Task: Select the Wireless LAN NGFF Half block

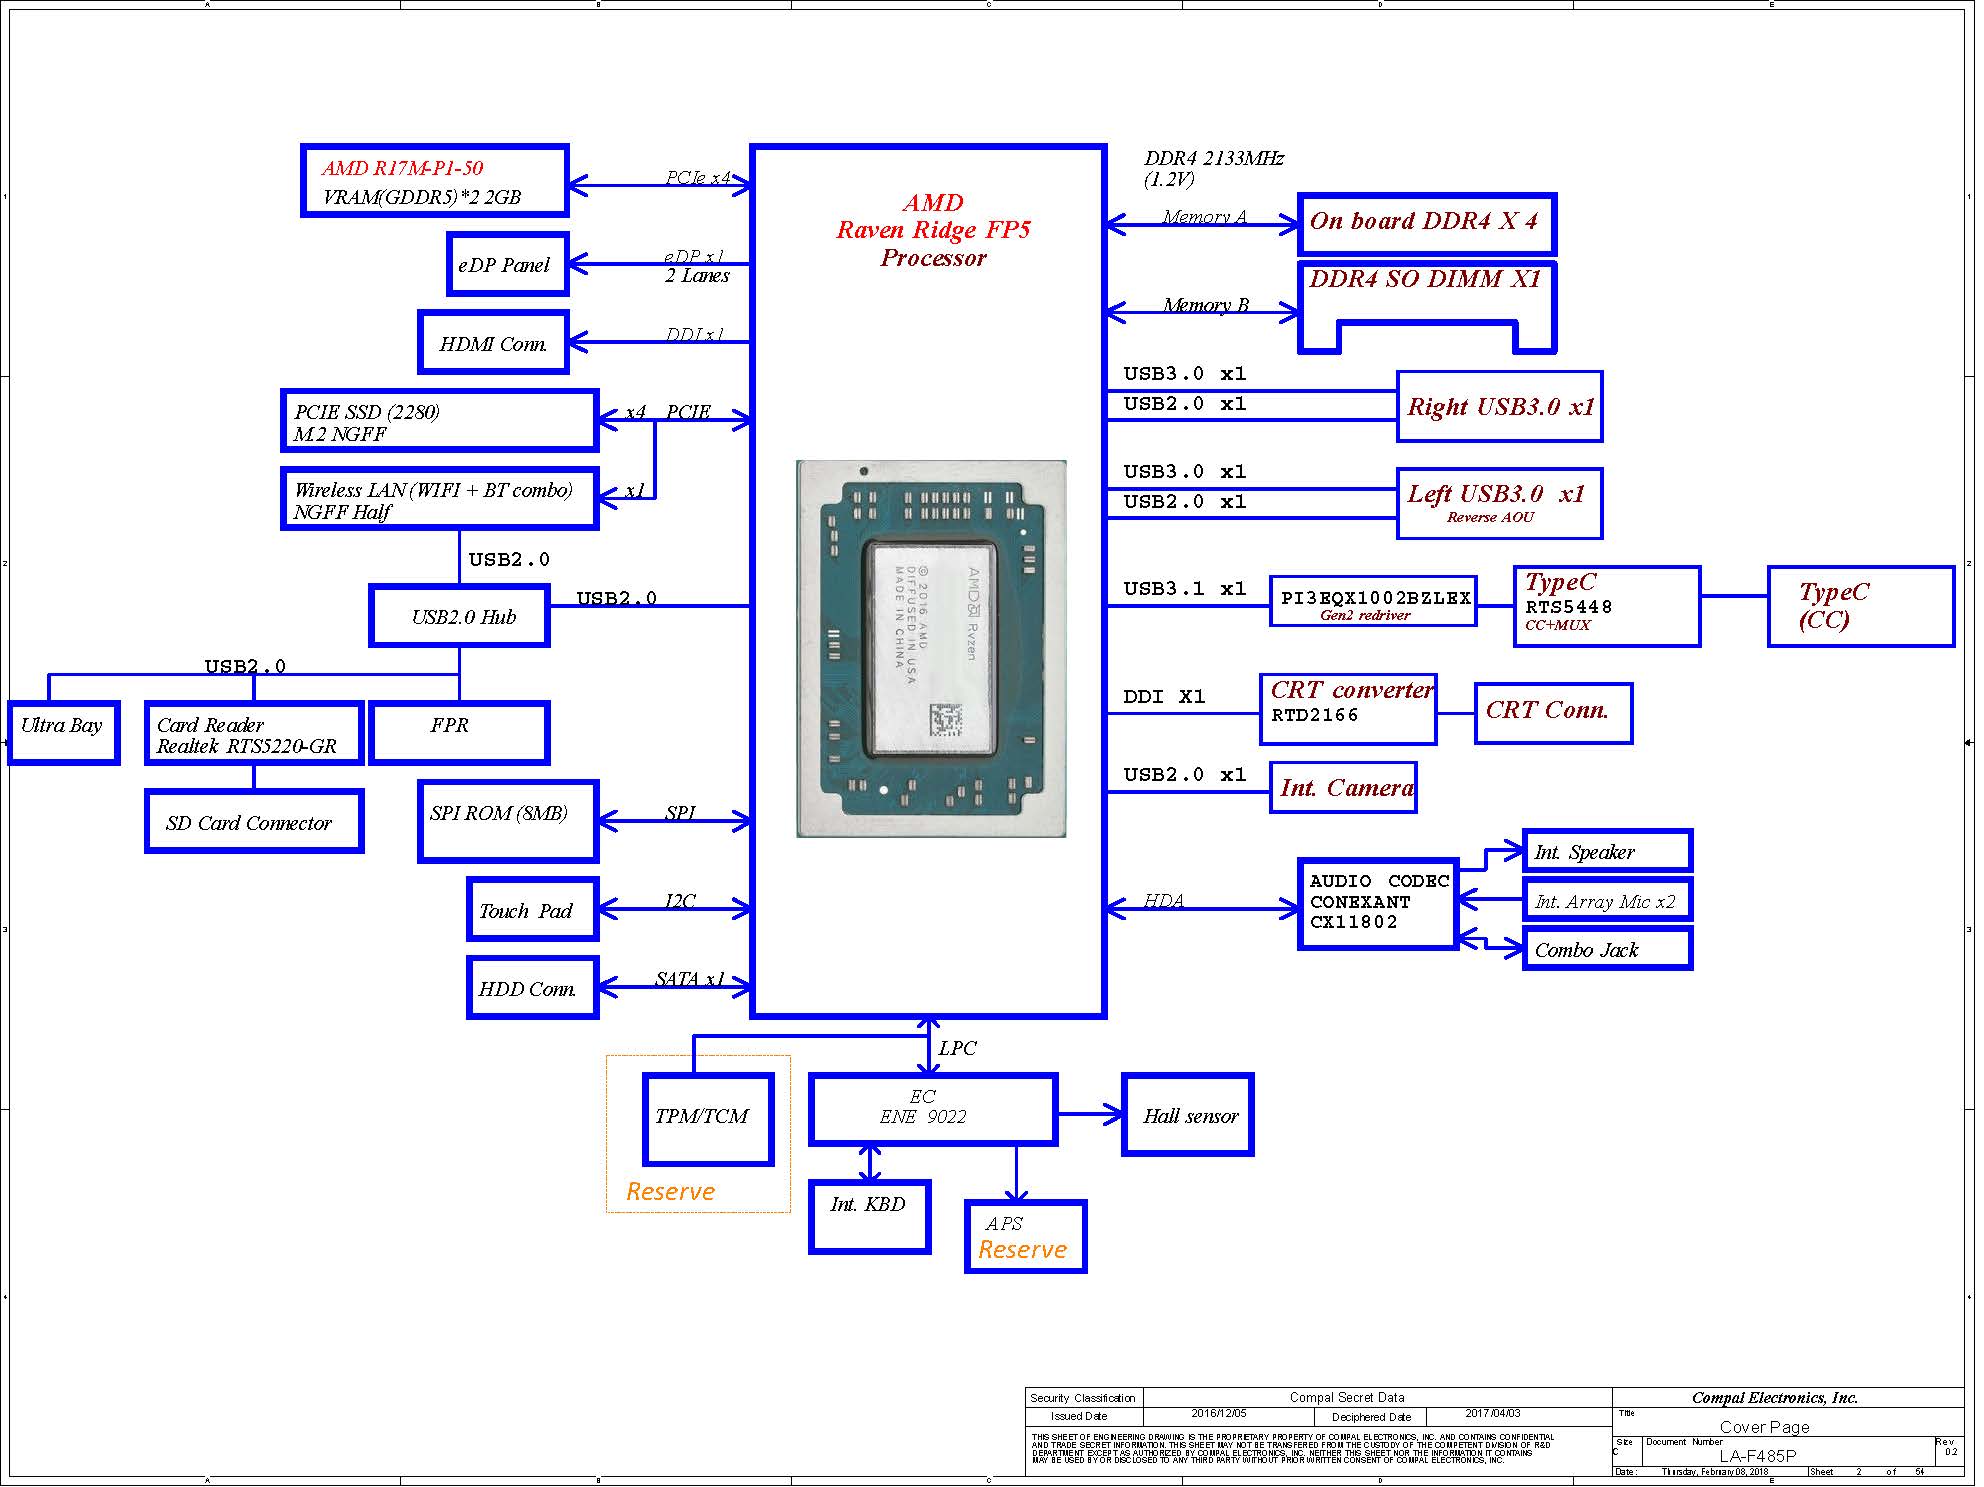Action: [440, 499]
